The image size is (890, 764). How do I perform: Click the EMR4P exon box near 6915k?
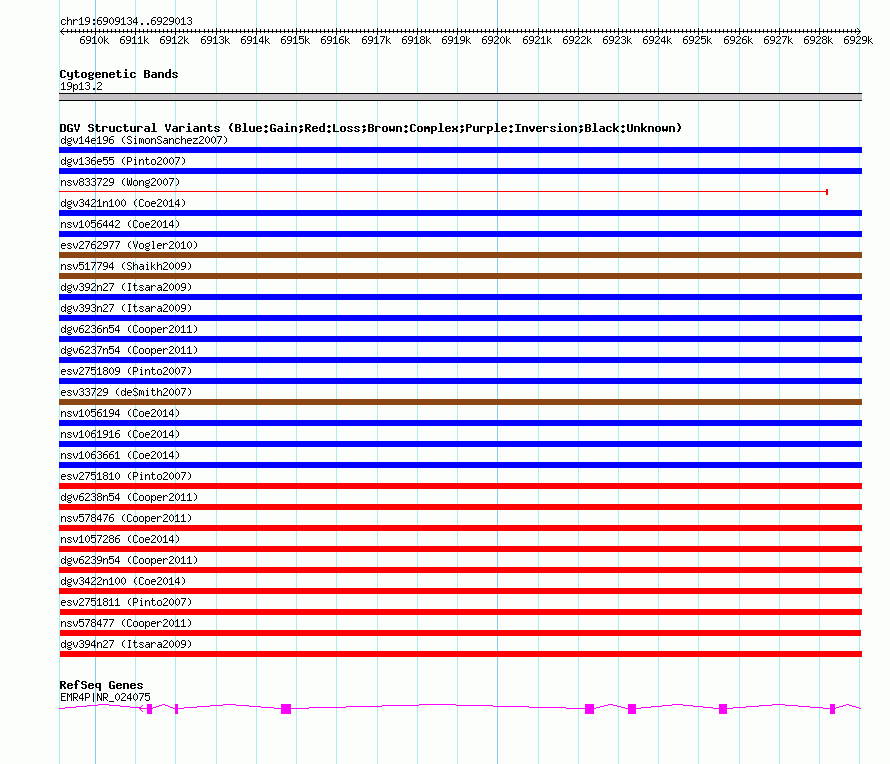[286, 709]
